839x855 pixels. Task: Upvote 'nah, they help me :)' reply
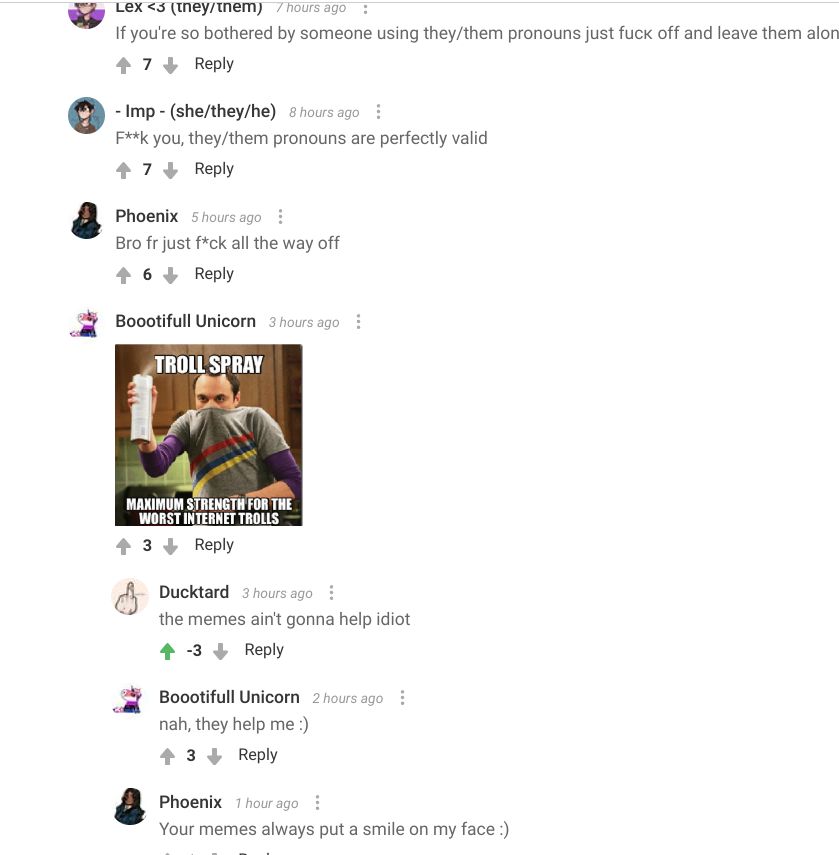pos(167,756)
